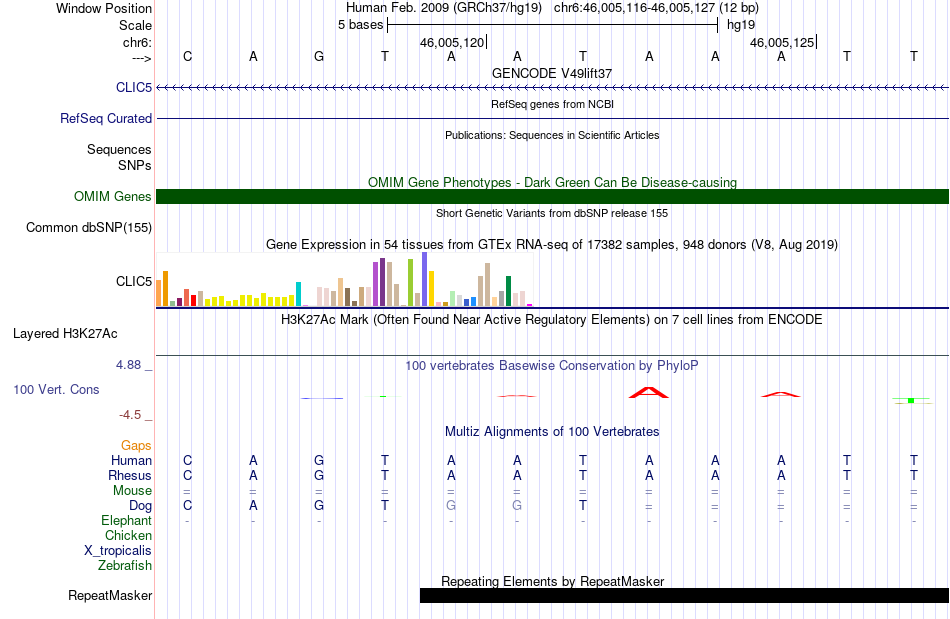Viewport: 950px width, 619px height.
Task: Click the tallest blue bar in the GTEx chart
Action: click(425, 279)
